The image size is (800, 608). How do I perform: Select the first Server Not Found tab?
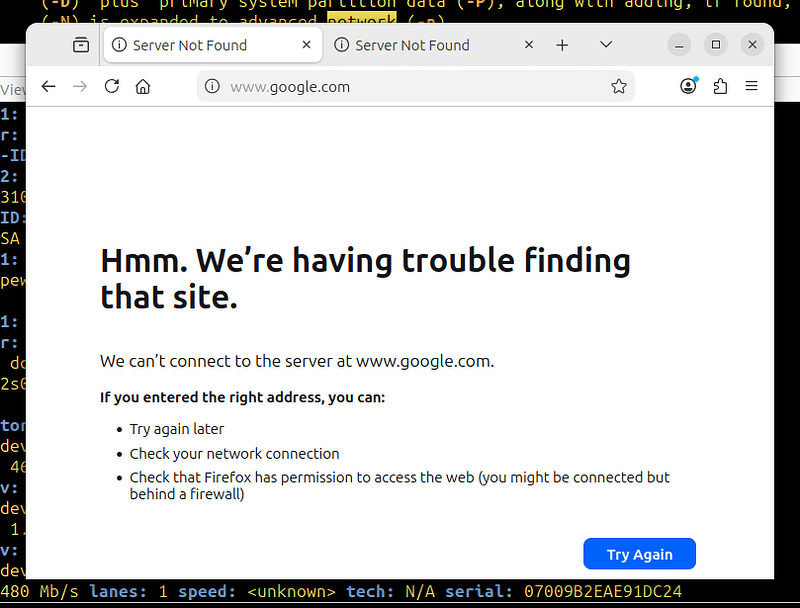200,45
